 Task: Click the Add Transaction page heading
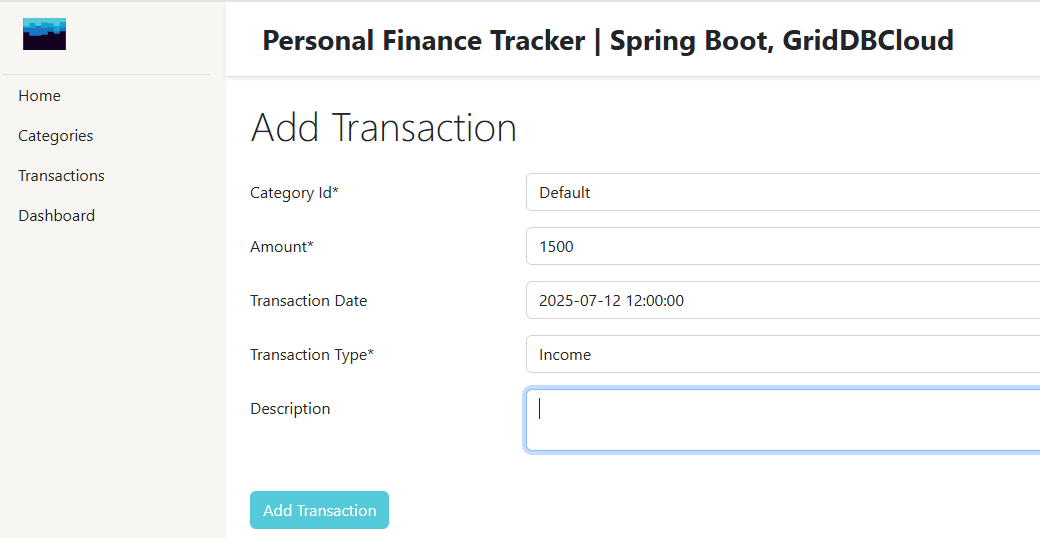(383, 128)
